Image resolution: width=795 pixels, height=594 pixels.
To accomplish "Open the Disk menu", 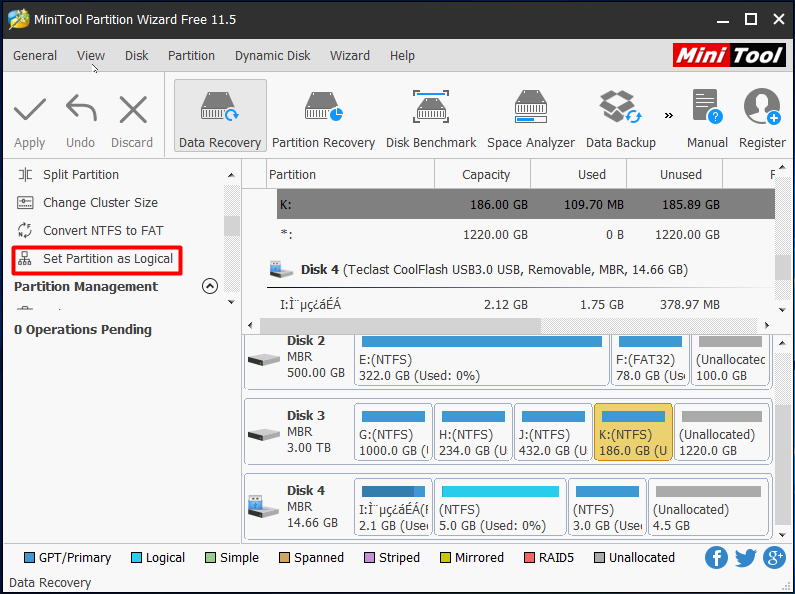I will click(x=136, y=56).
